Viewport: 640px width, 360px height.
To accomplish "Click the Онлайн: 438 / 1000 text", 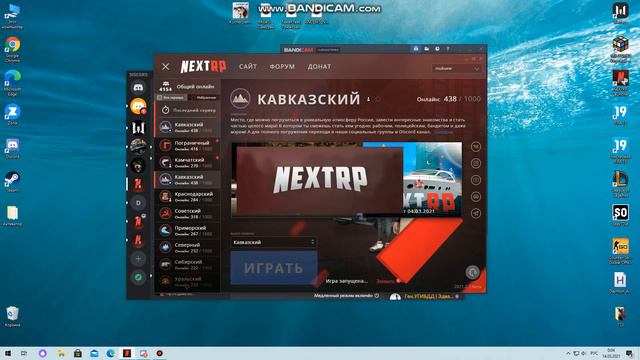I will (x=449, y=99).
